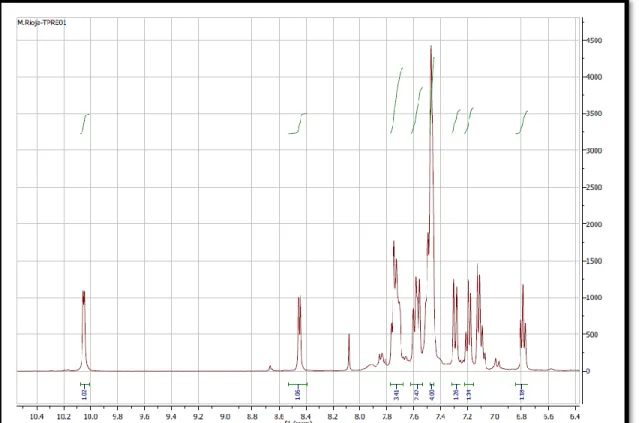Image resolution: width=639 pixels, height=423 pixels.
Task: Click the peak top near 10.05 ppm
Action: 84,293
